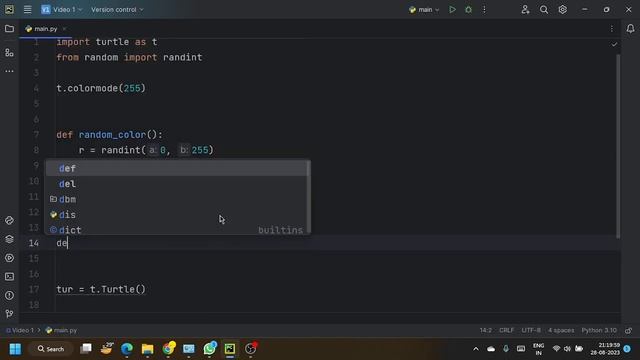The image size is (640, 360).
Task: Open WhatsApp from taskbar
Action: tap(209, 349)
